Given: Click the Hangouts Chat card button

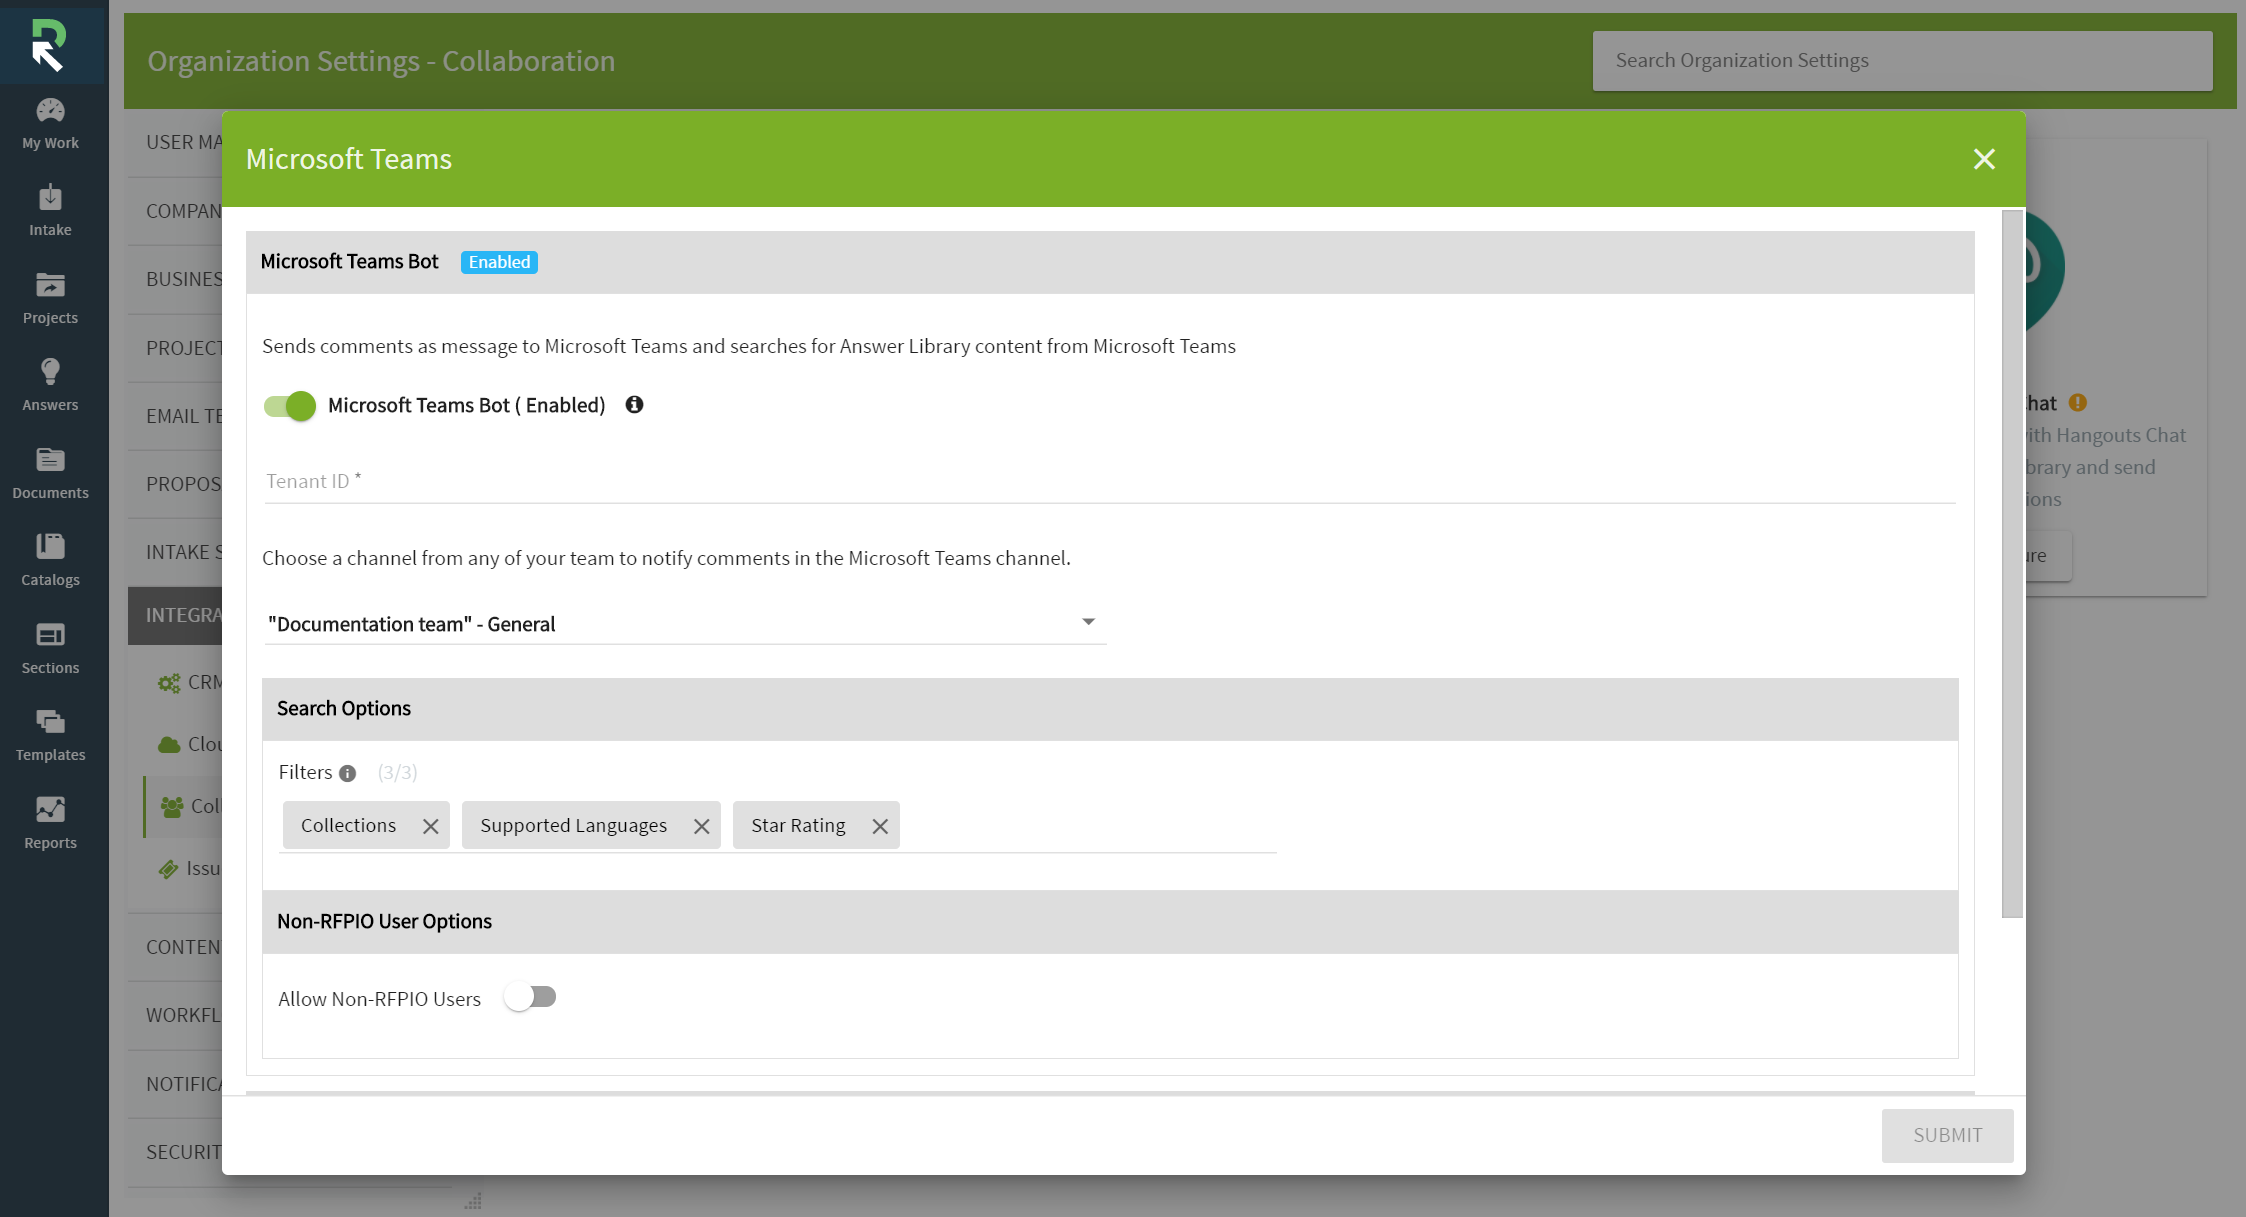Looking at the screenshot, I should [2048, 555].
